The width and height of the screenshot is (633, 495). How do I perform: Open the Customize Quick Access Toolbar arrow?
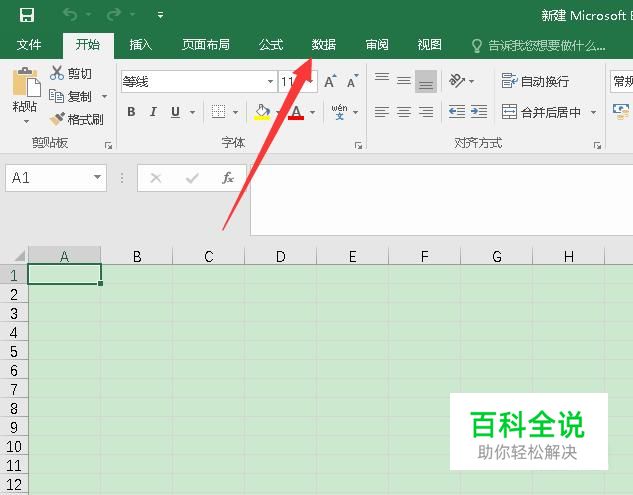[x=160, y=15]
